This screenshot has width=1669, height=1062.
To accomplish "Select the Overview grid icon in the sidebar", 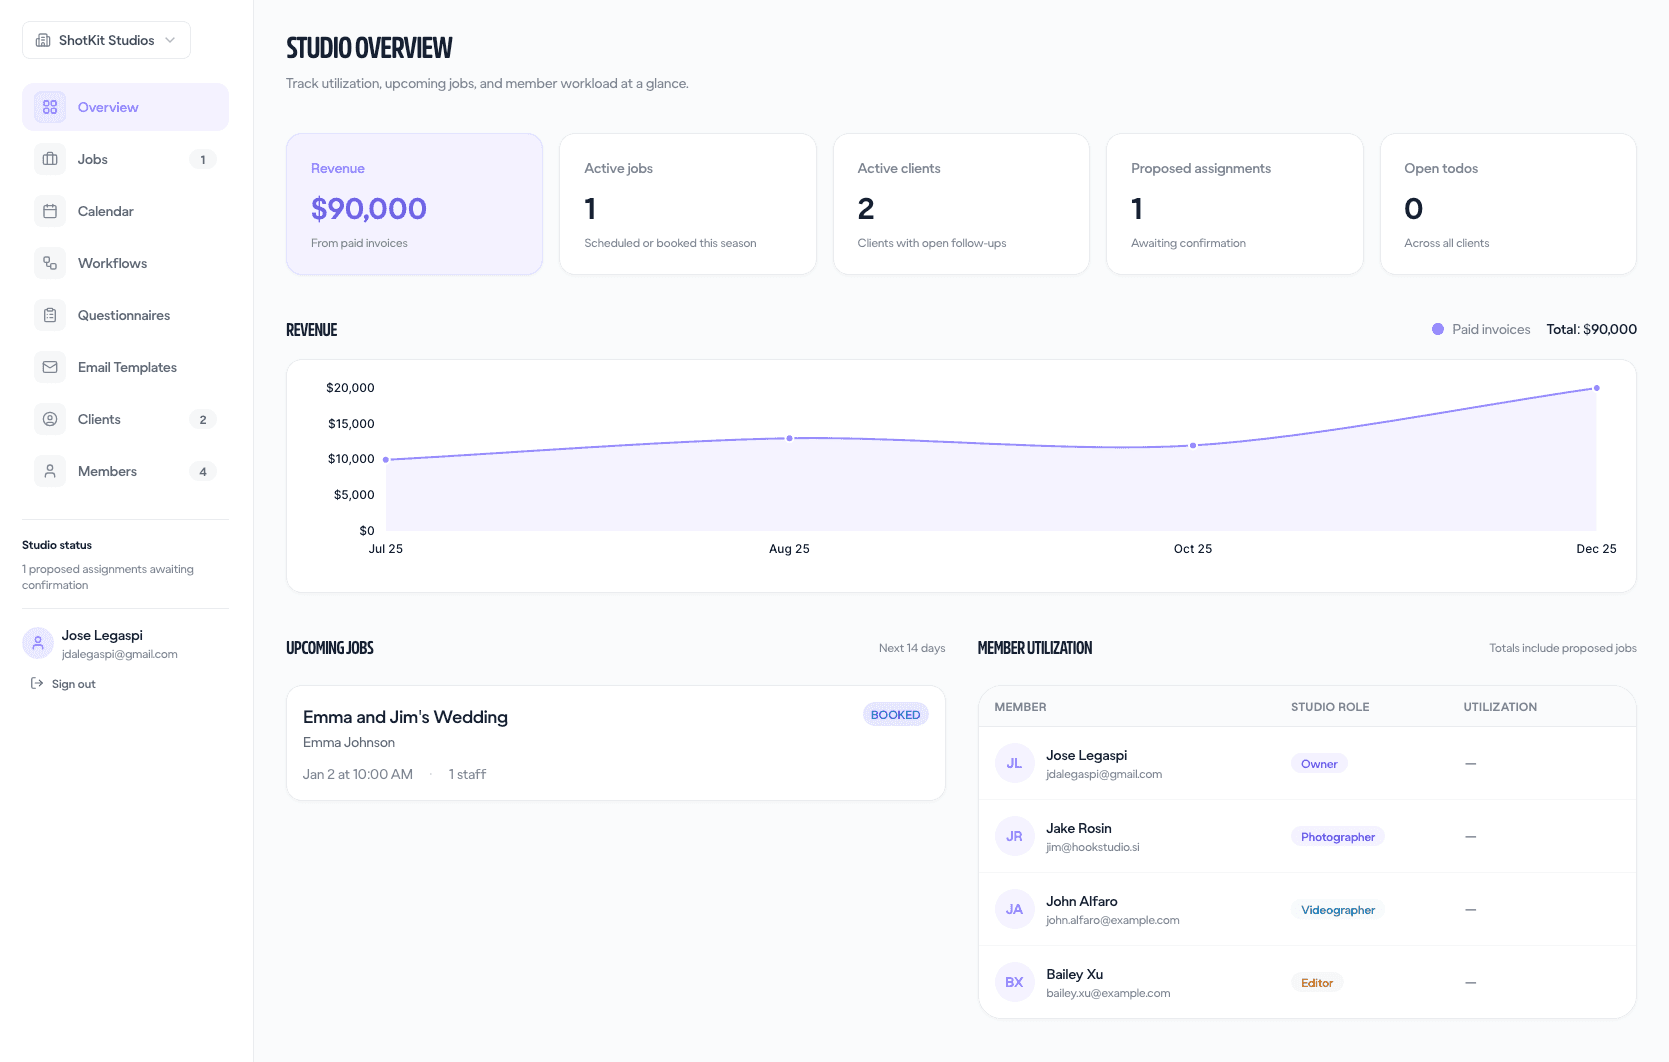I will [49, 106].
